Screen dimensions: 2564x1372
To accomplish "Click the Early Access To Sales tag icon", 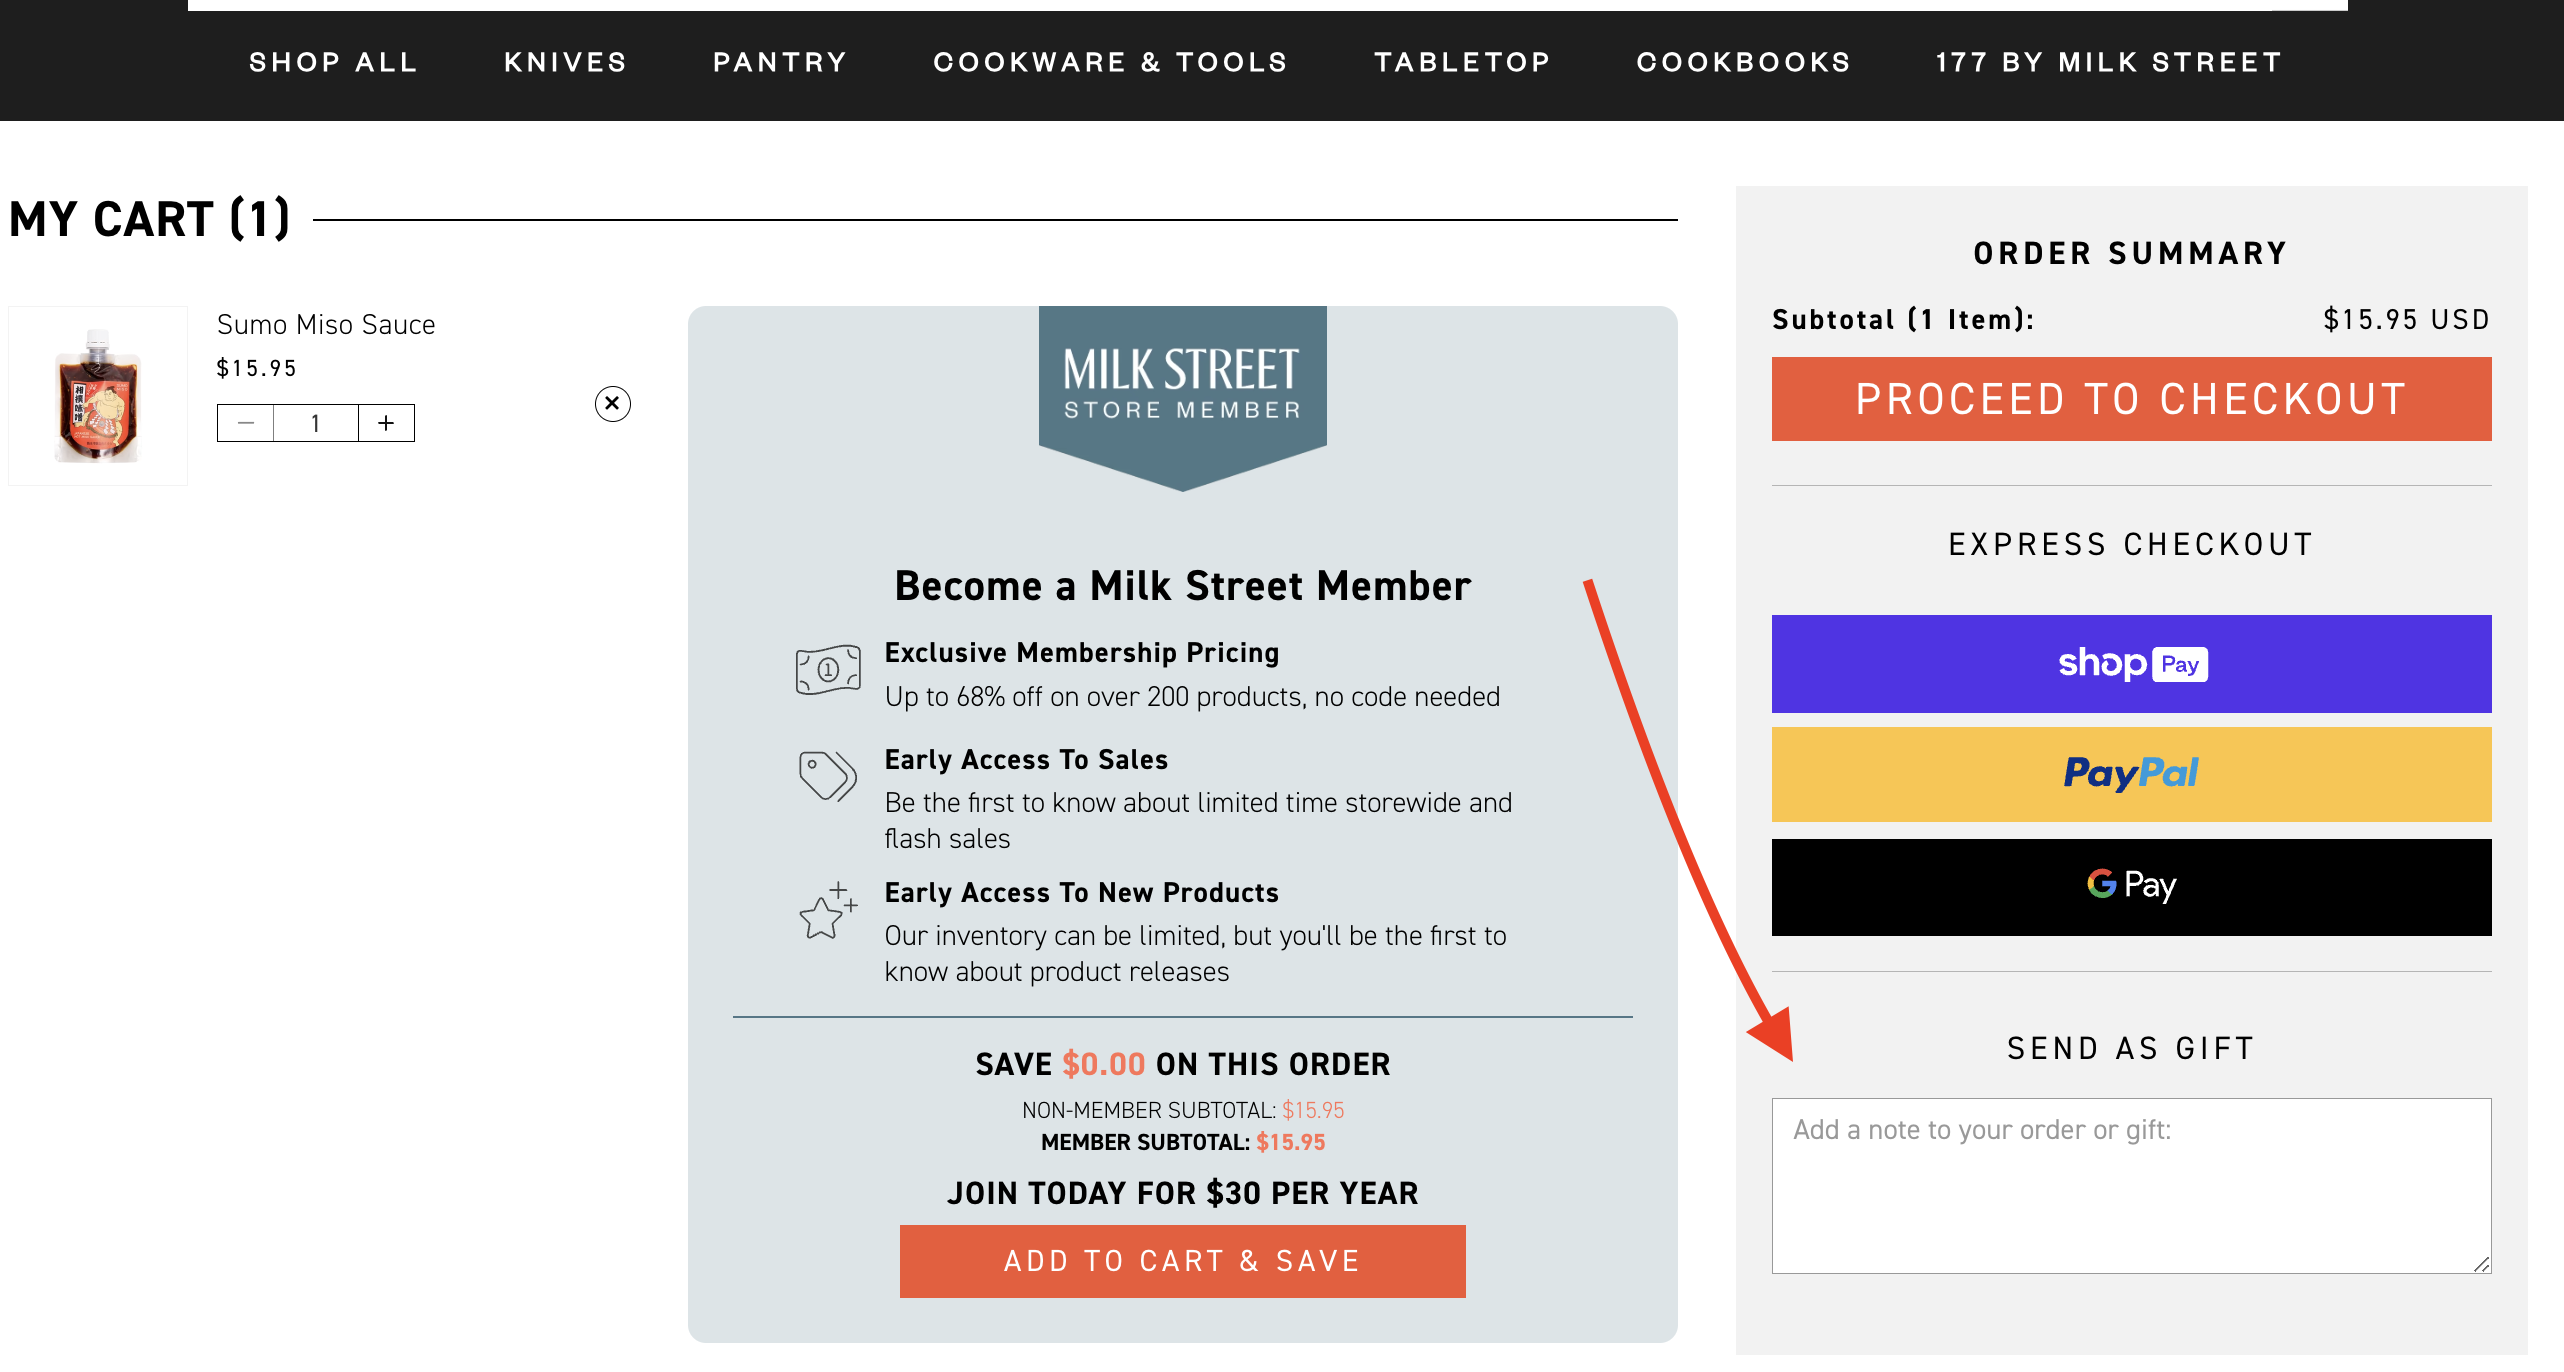I will [x=828, y=776].
